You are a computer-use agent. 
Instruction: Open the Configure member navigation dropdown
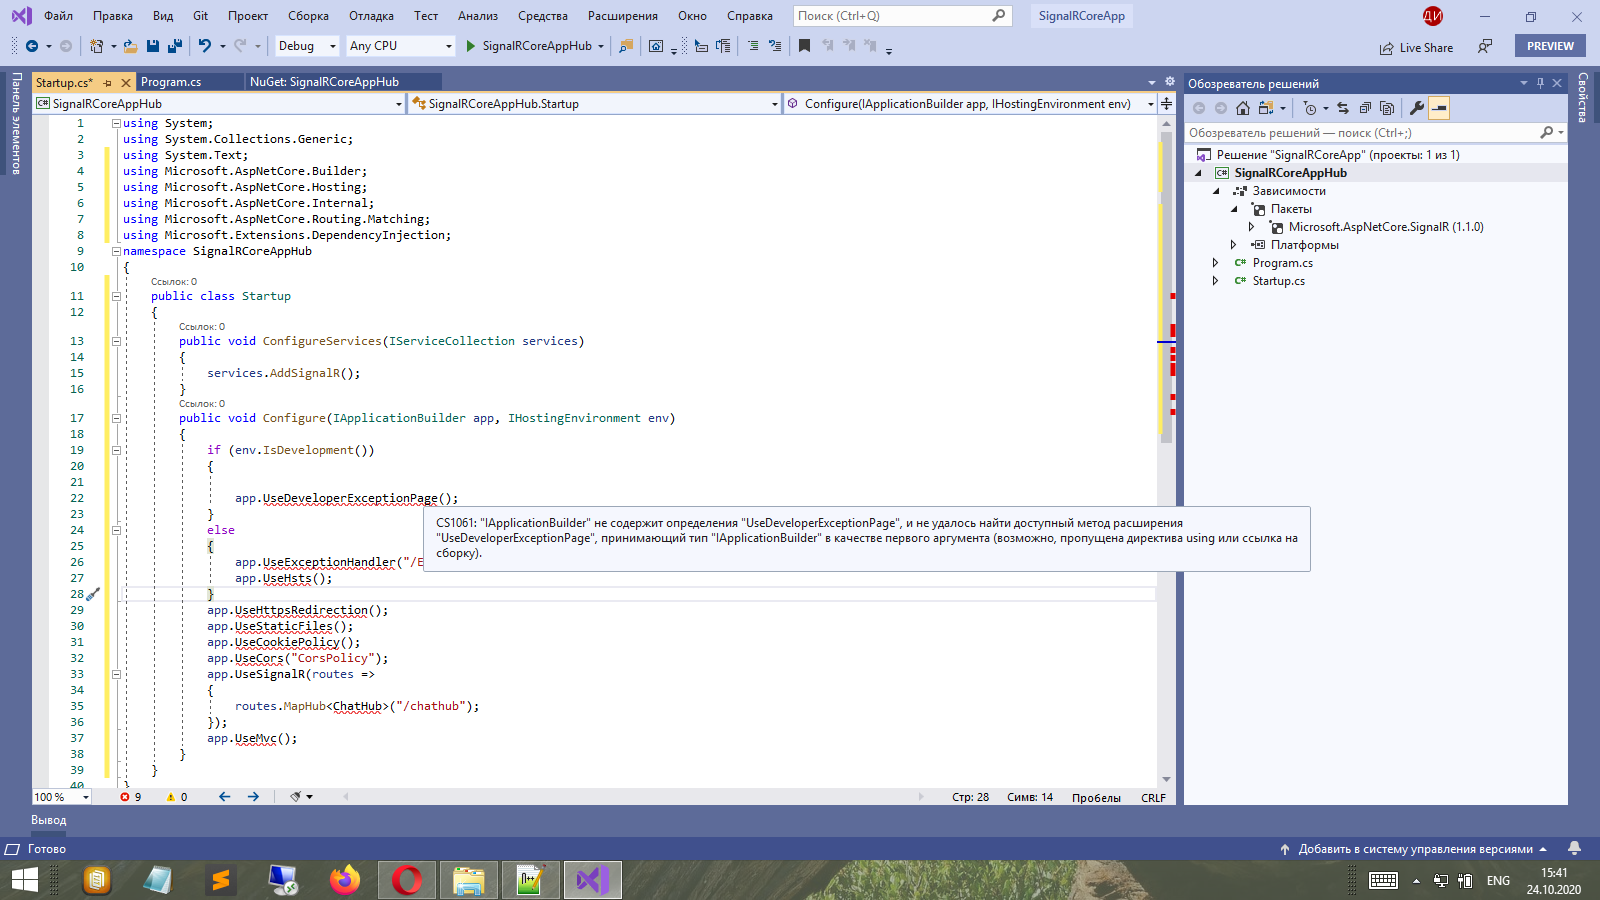(969, 103)
